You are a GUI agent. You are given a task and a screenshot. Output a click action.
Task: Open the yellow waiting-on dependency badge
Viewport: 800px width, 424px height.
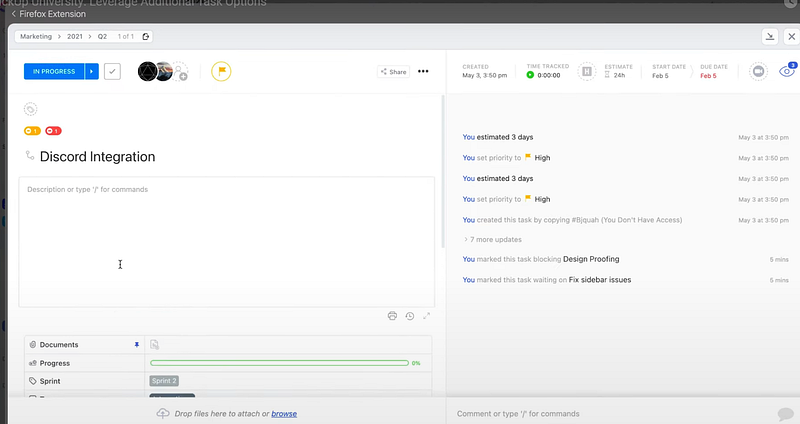[x=32, y=131]
